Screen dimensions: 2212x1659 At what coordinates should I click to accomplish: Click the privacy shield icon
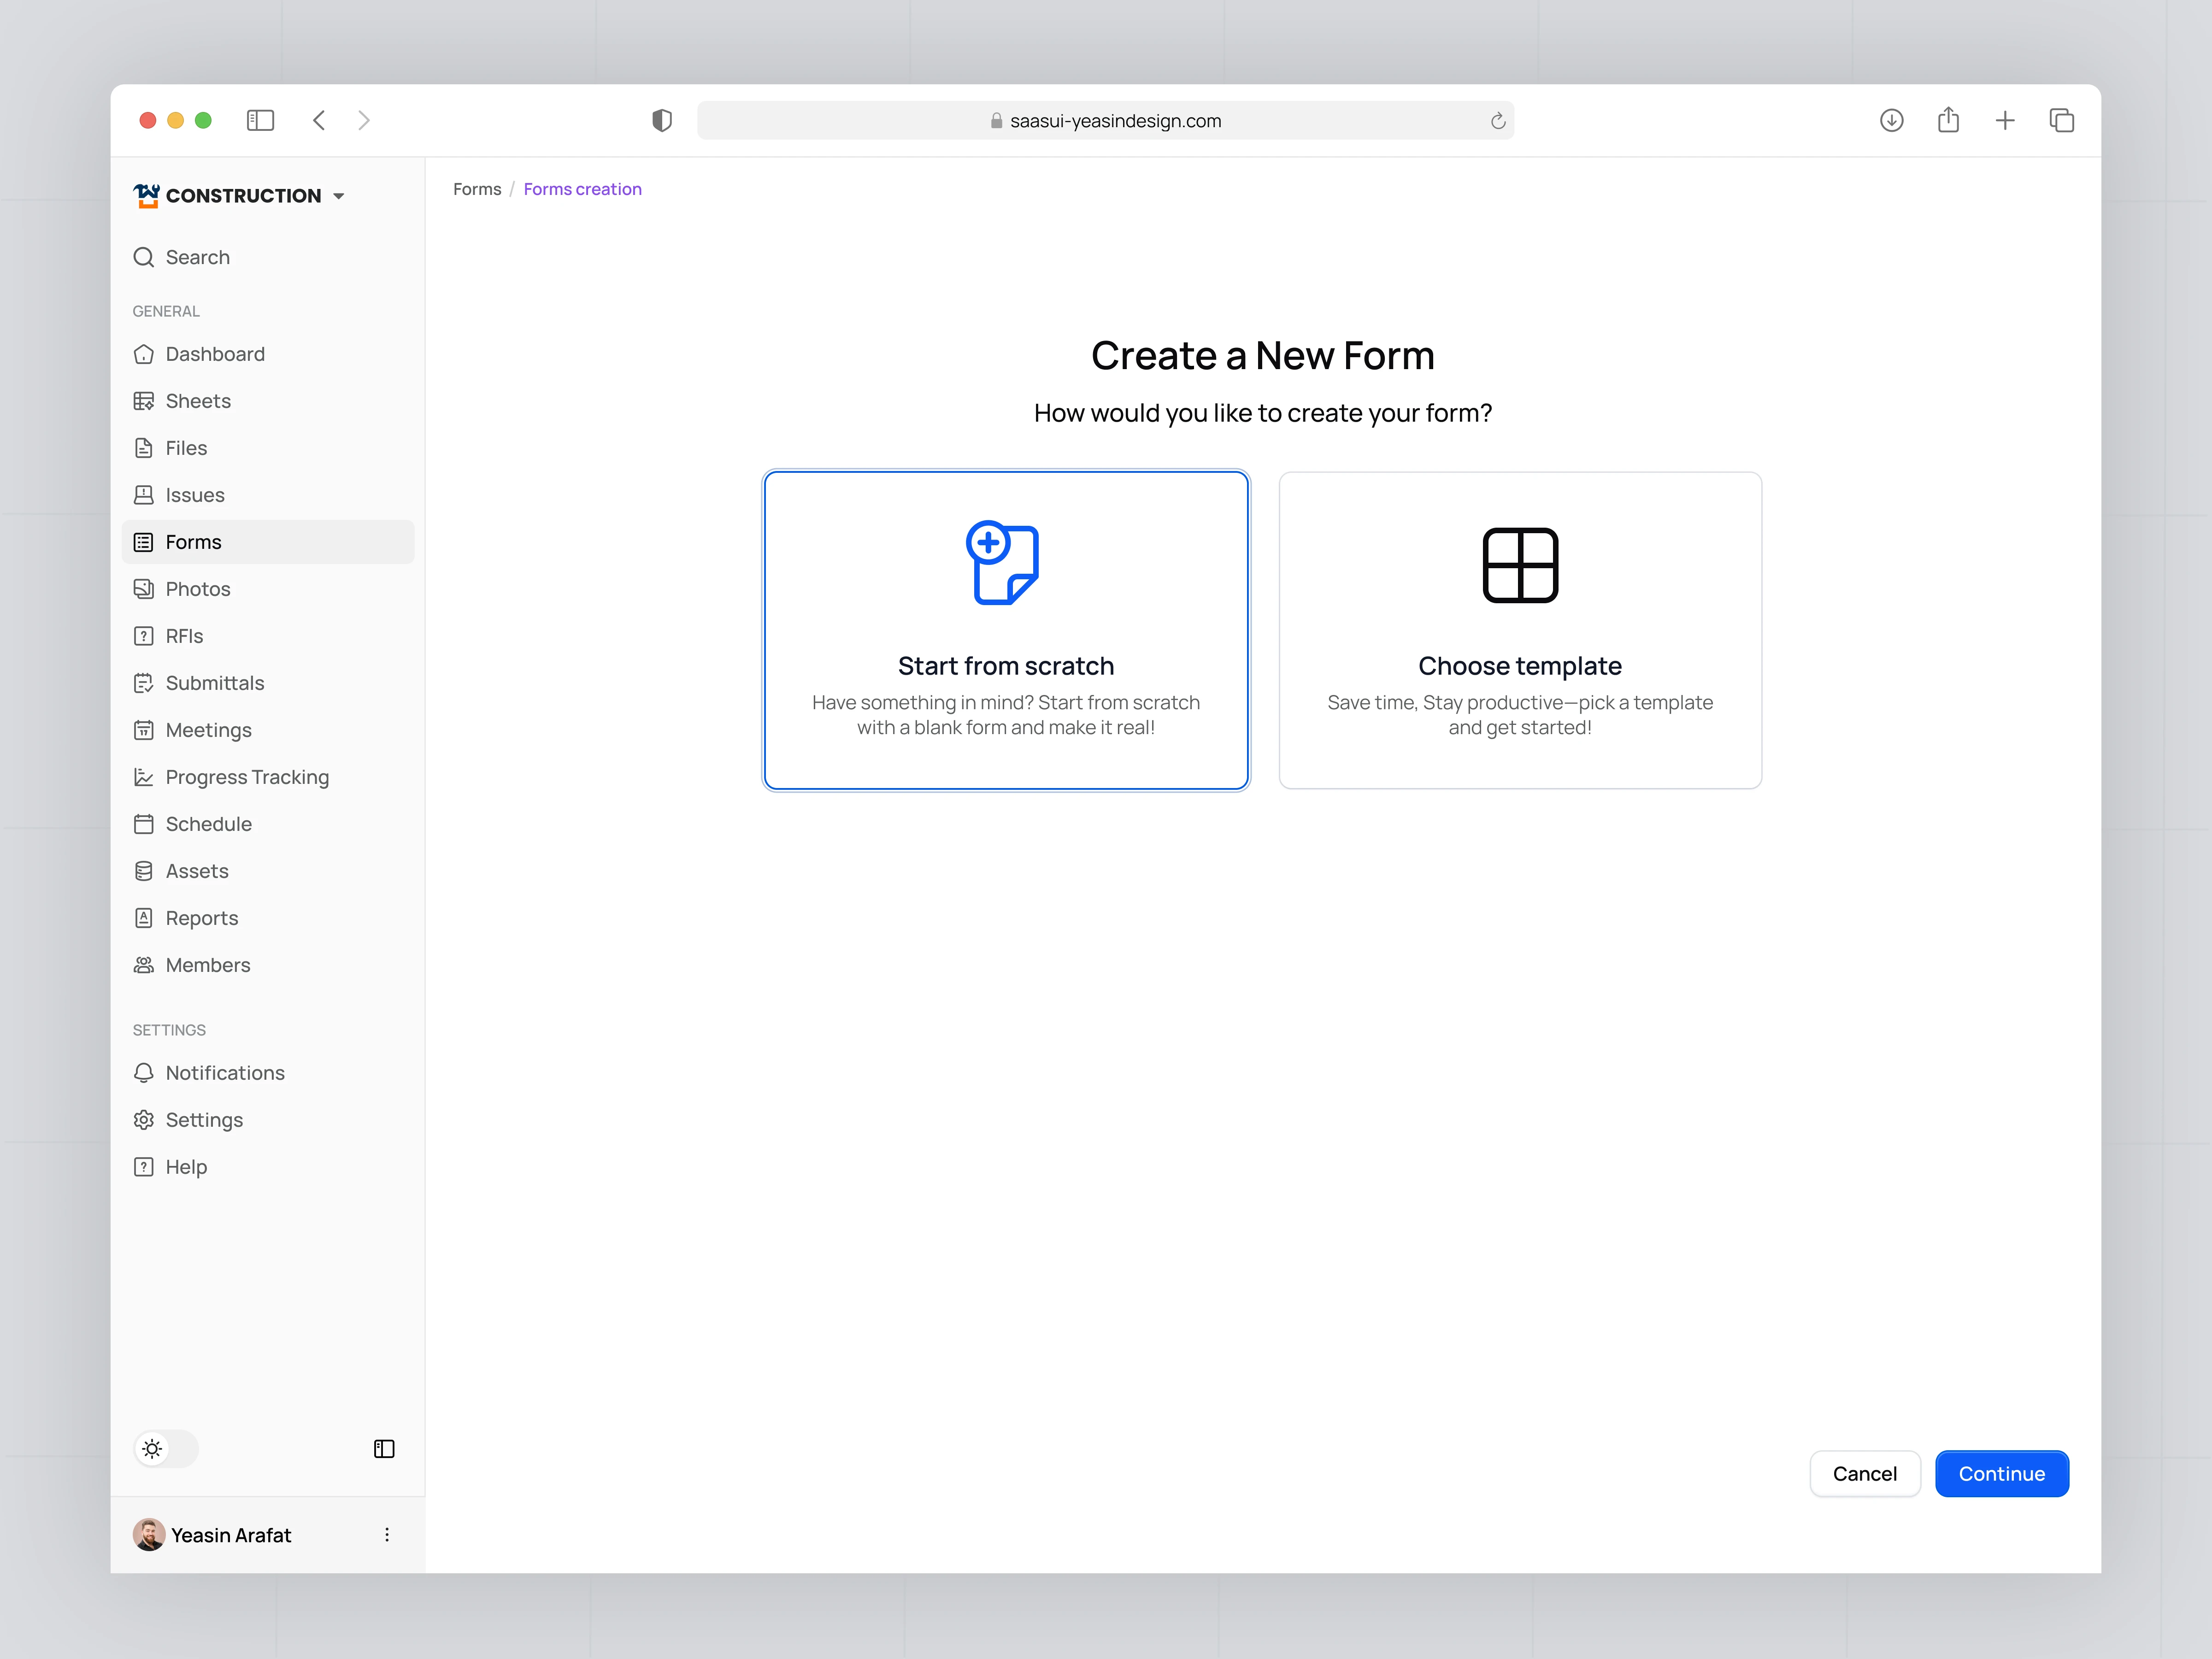(662, 120)
